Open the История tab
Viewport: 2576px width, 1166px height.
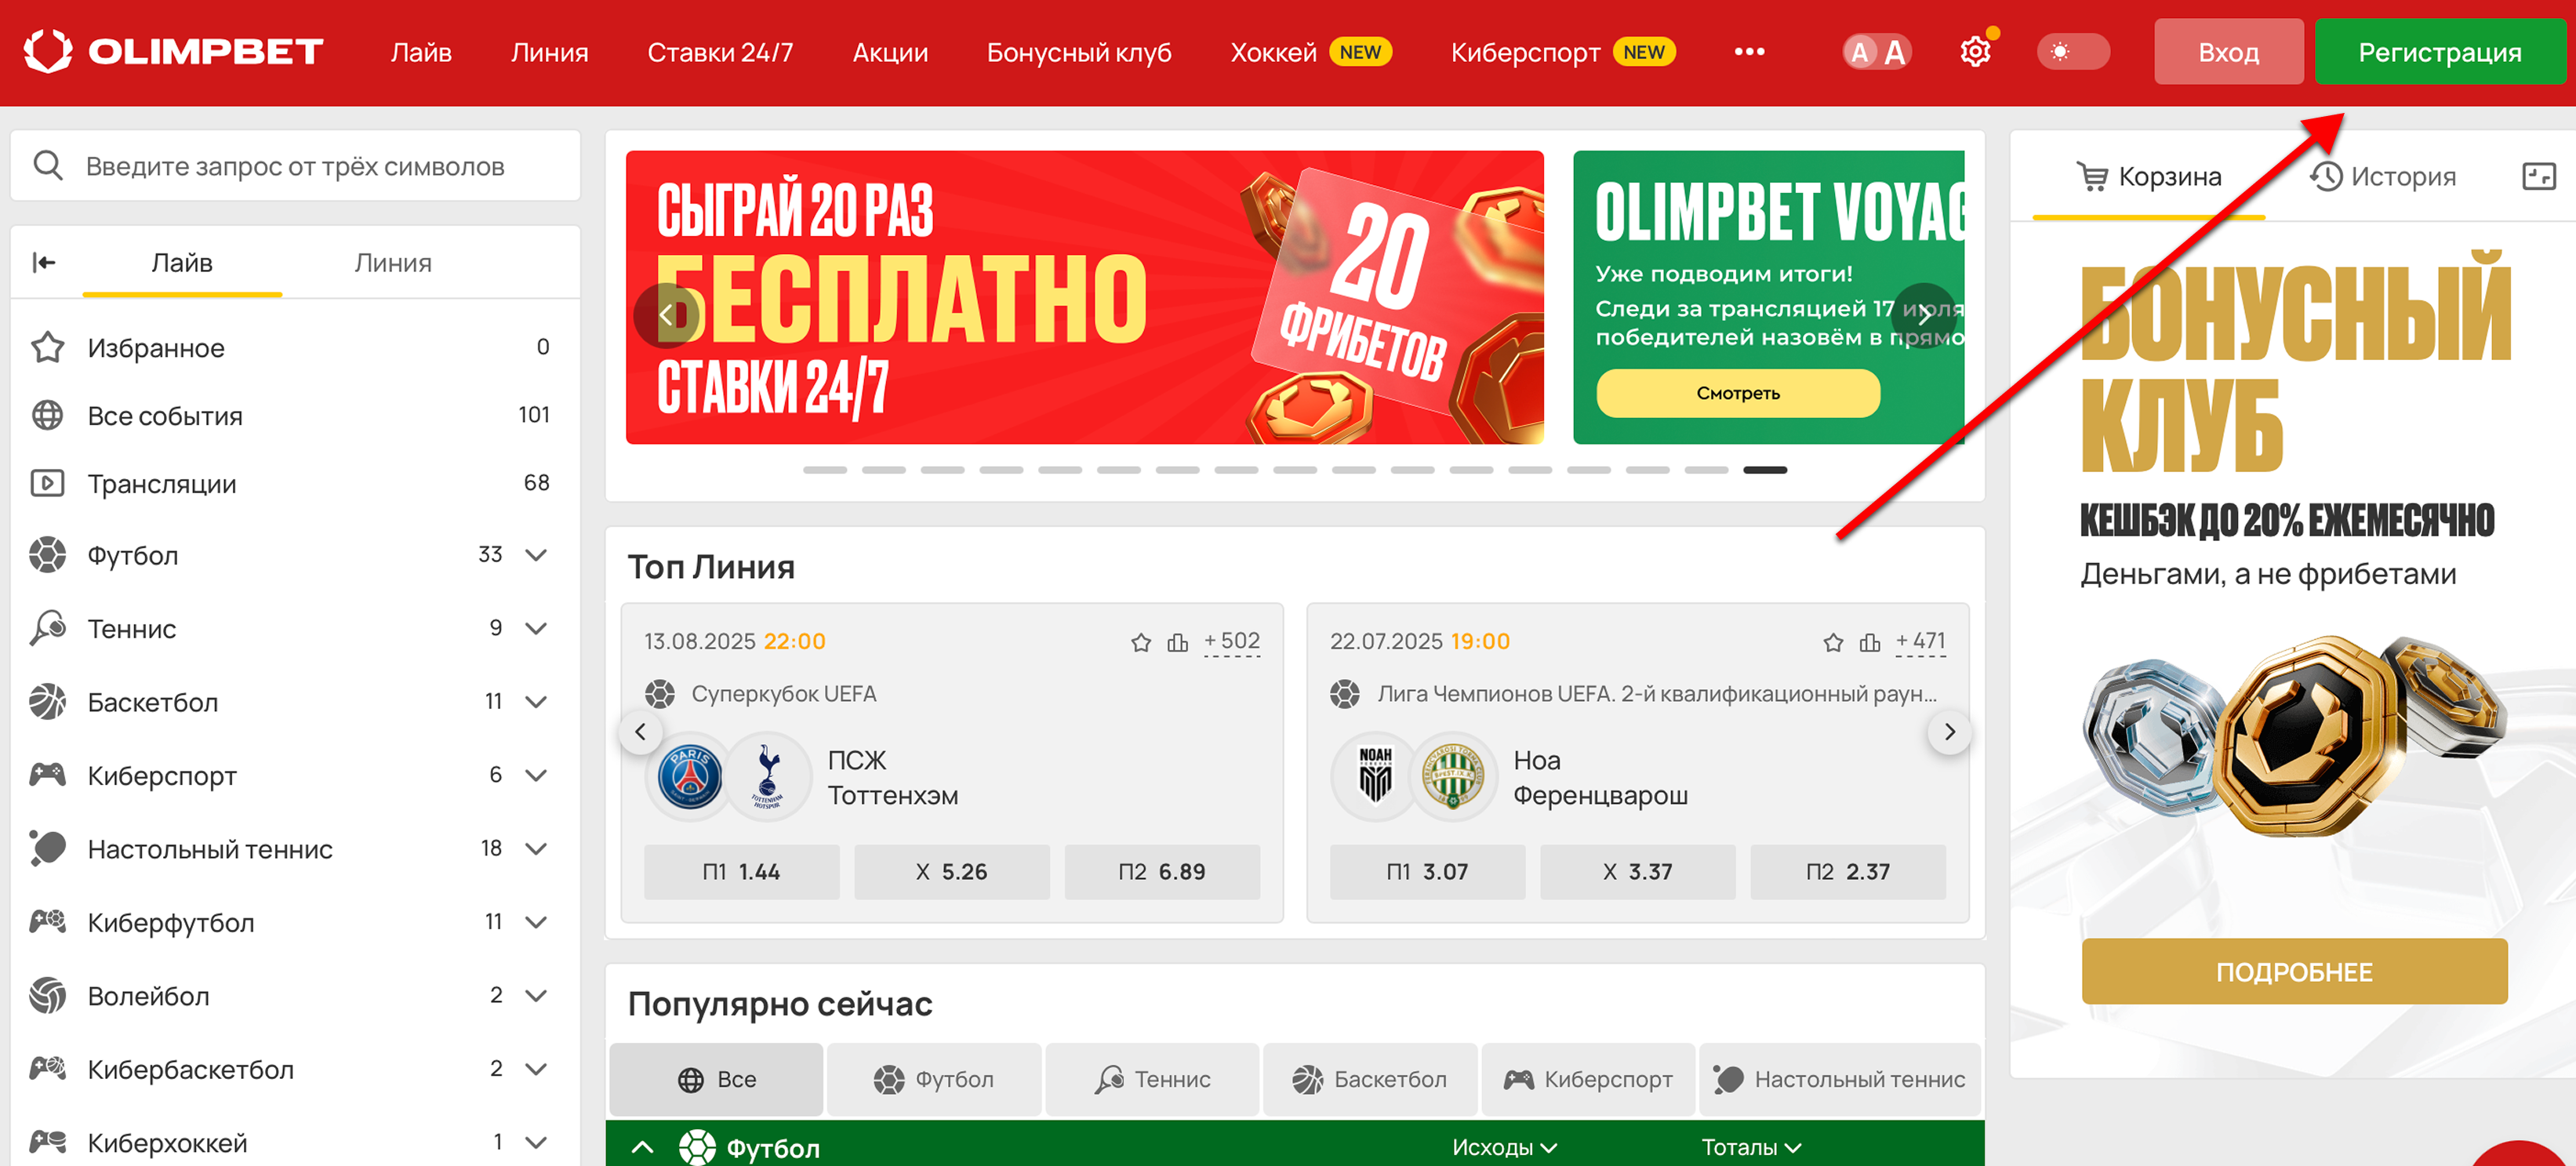click(x=2381, y=176)
